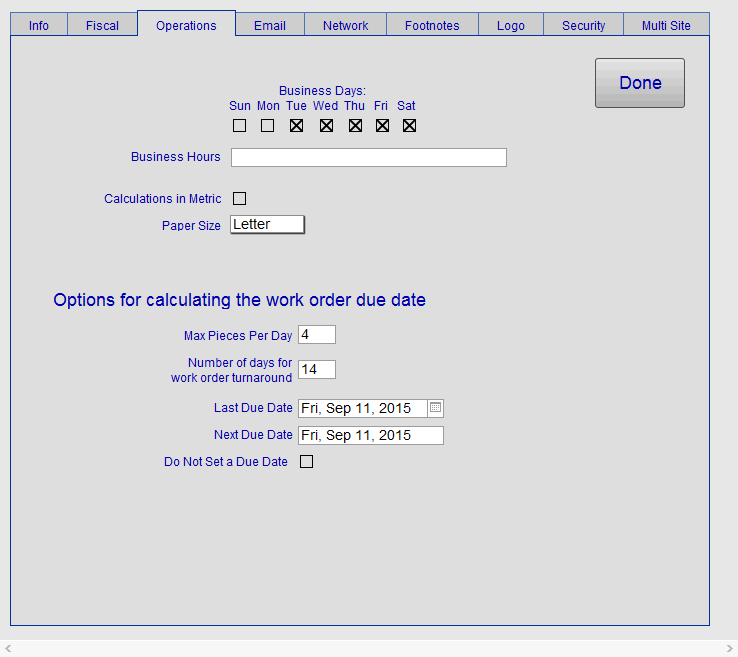Check the Sunday business day box

tap(239, 126)
